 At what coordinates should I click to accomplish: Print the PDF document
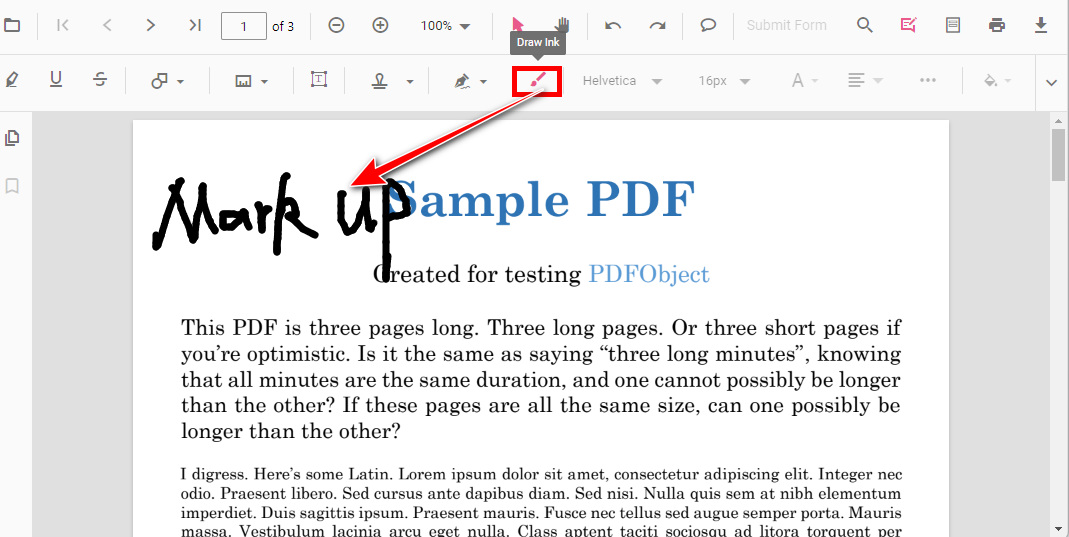(997, 25)
